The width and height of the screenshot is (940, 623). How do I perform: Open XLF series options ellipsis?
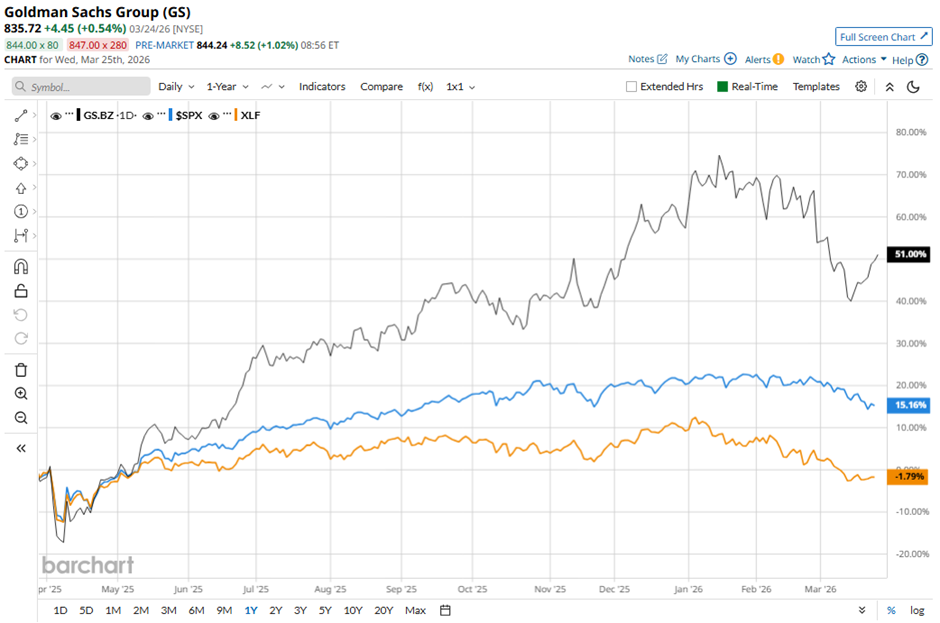tap(227, 113)
